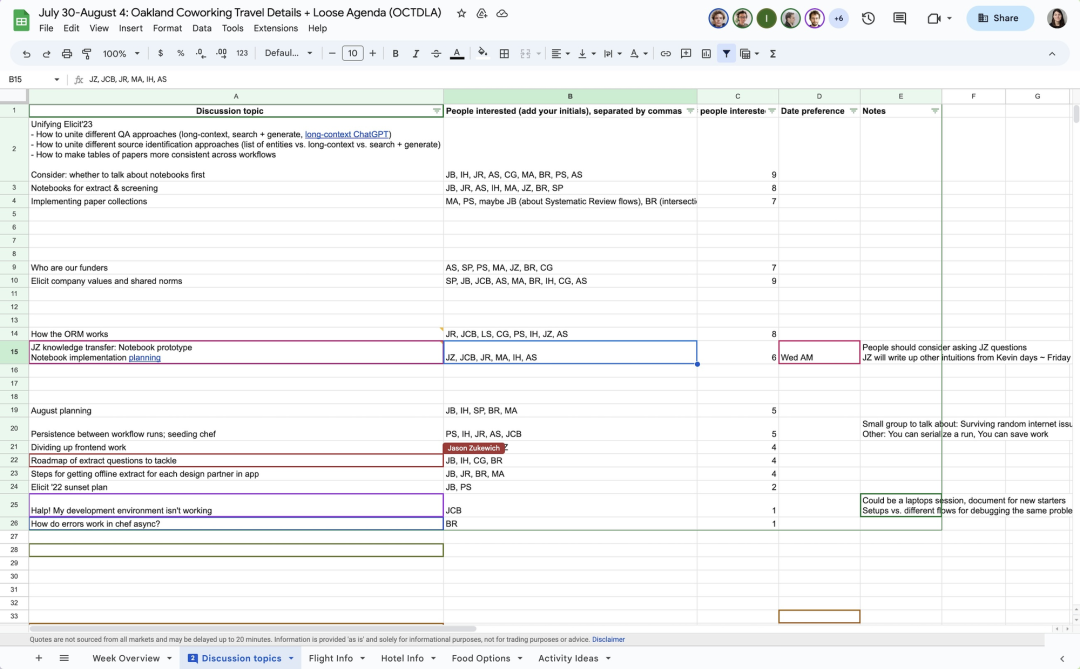
Task: Open the text rotation dropdown
Action: (x=638, y=54)
